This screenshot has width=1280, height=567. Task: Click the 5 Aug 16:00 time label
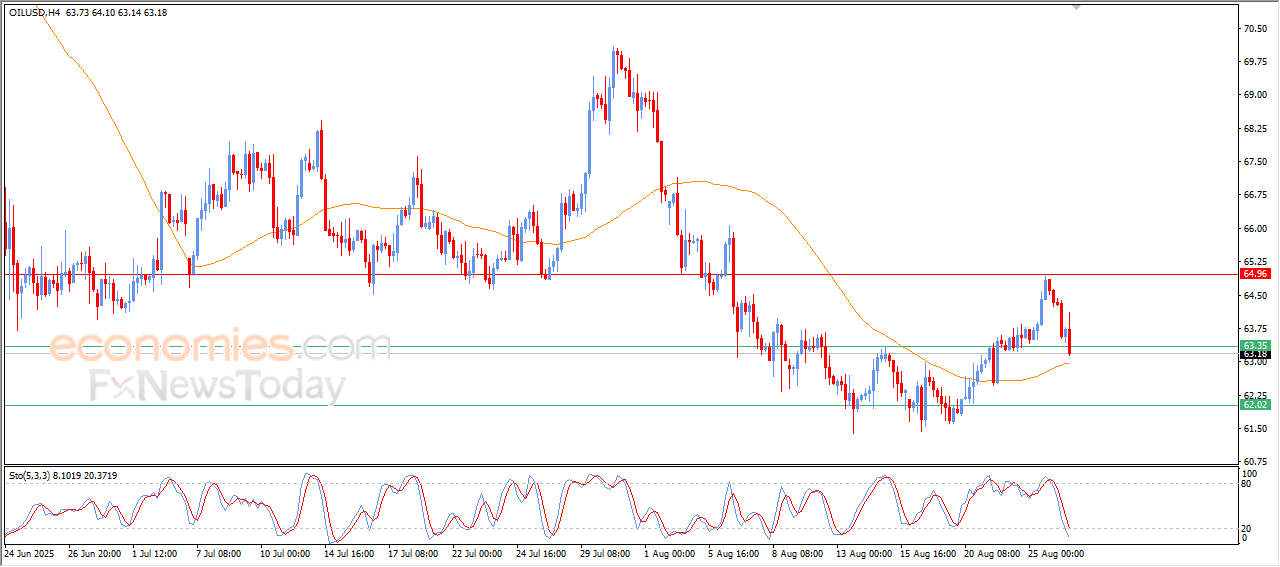point(734,552)
